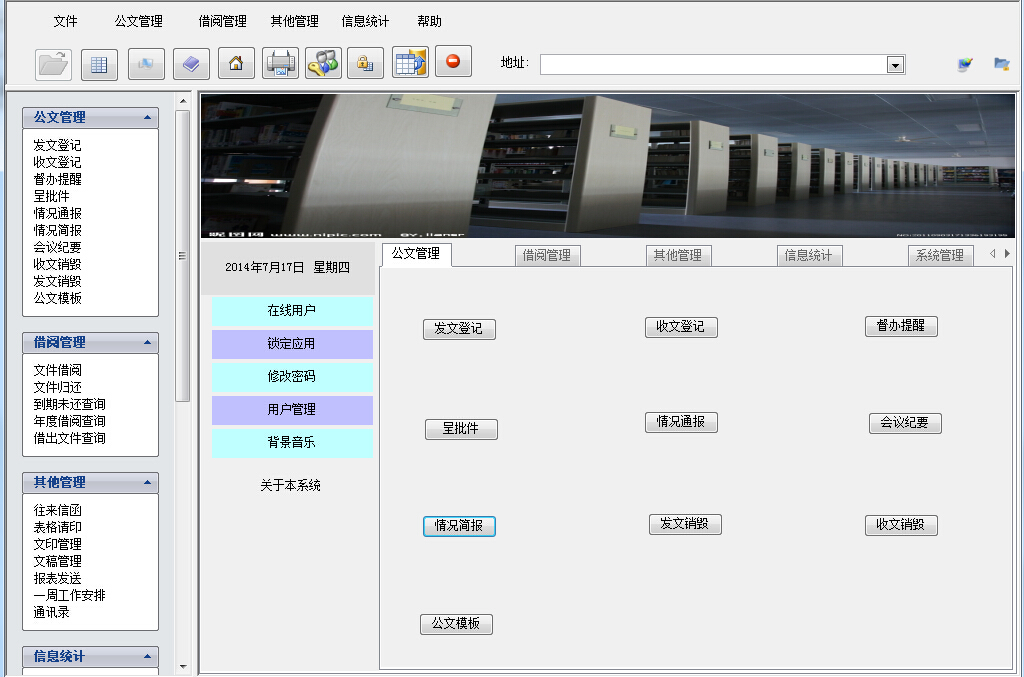Collapse the 信息统计 sidebar panel
This screenshot has height=677, width=1024.
[148, 656]
